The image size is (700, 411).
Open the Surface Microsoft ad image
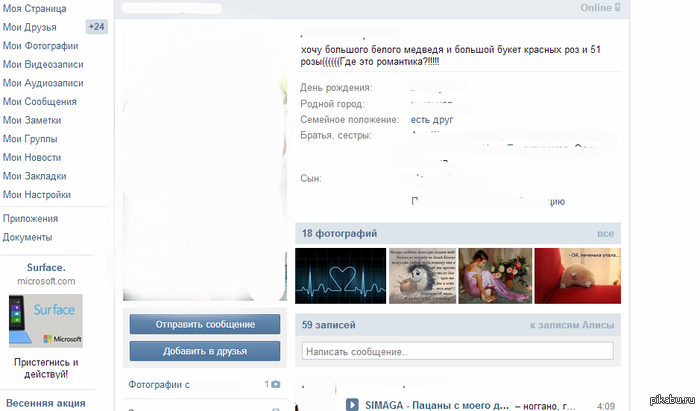coord(46,320)
